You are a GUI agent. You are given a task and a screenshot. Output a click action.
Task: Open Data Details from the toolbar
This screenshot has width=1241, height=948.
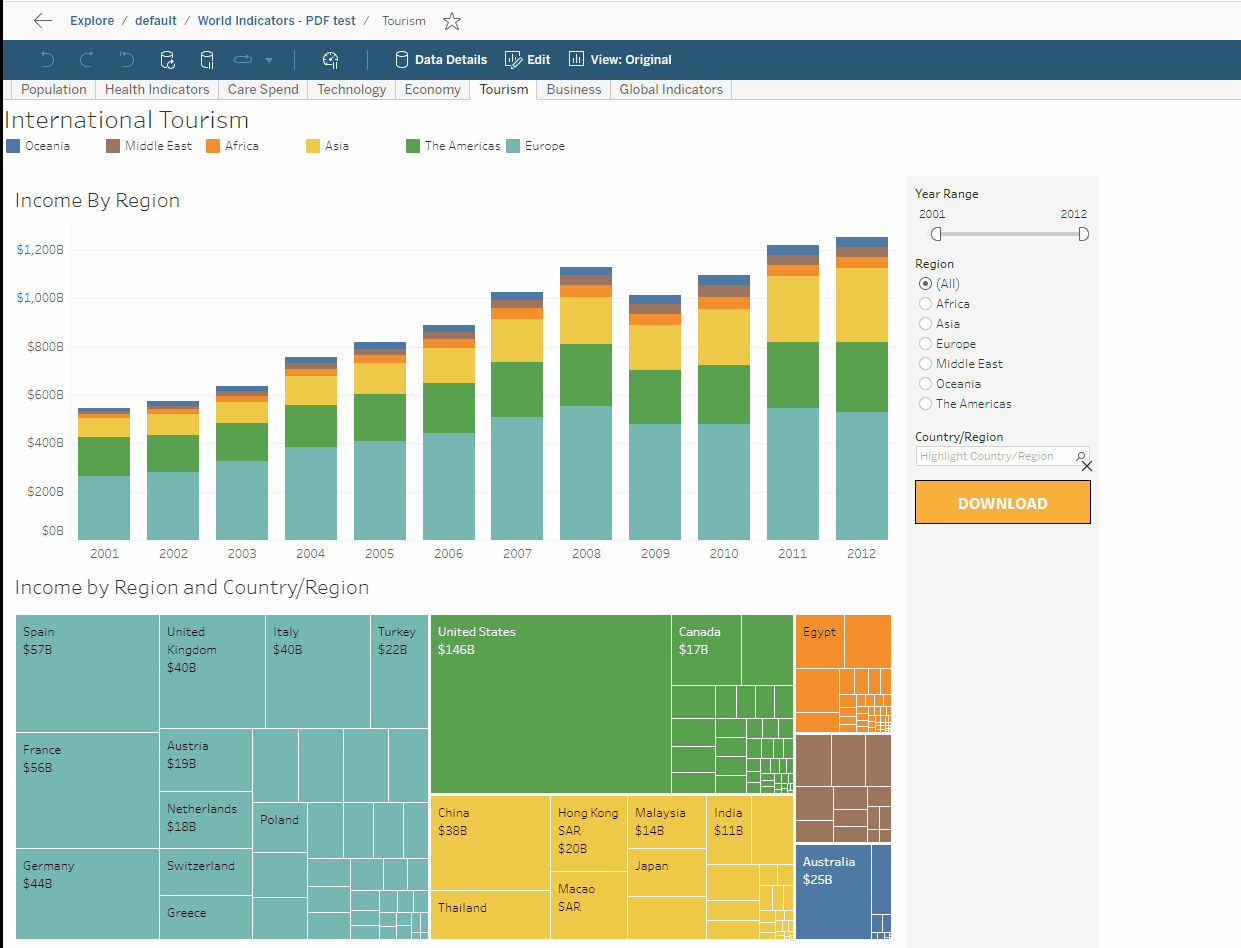pyautogui.click(x=441, y=59)
